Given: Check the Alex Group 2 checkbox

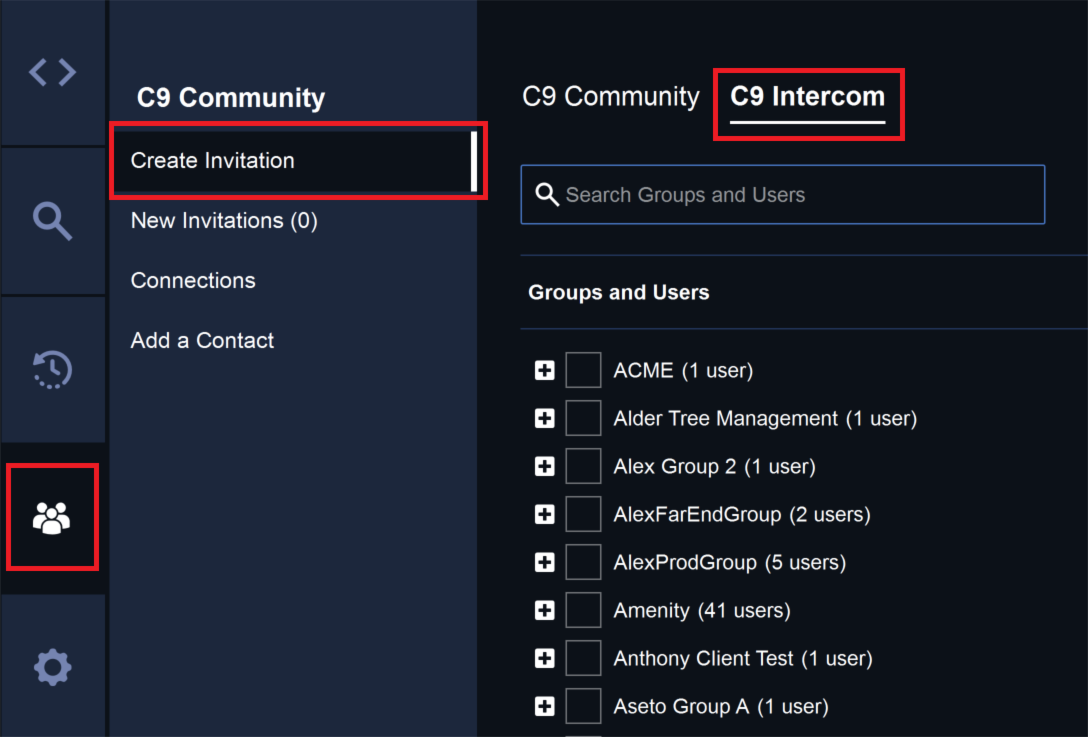Looking at the screenshot, I should (x=583, y=466).
